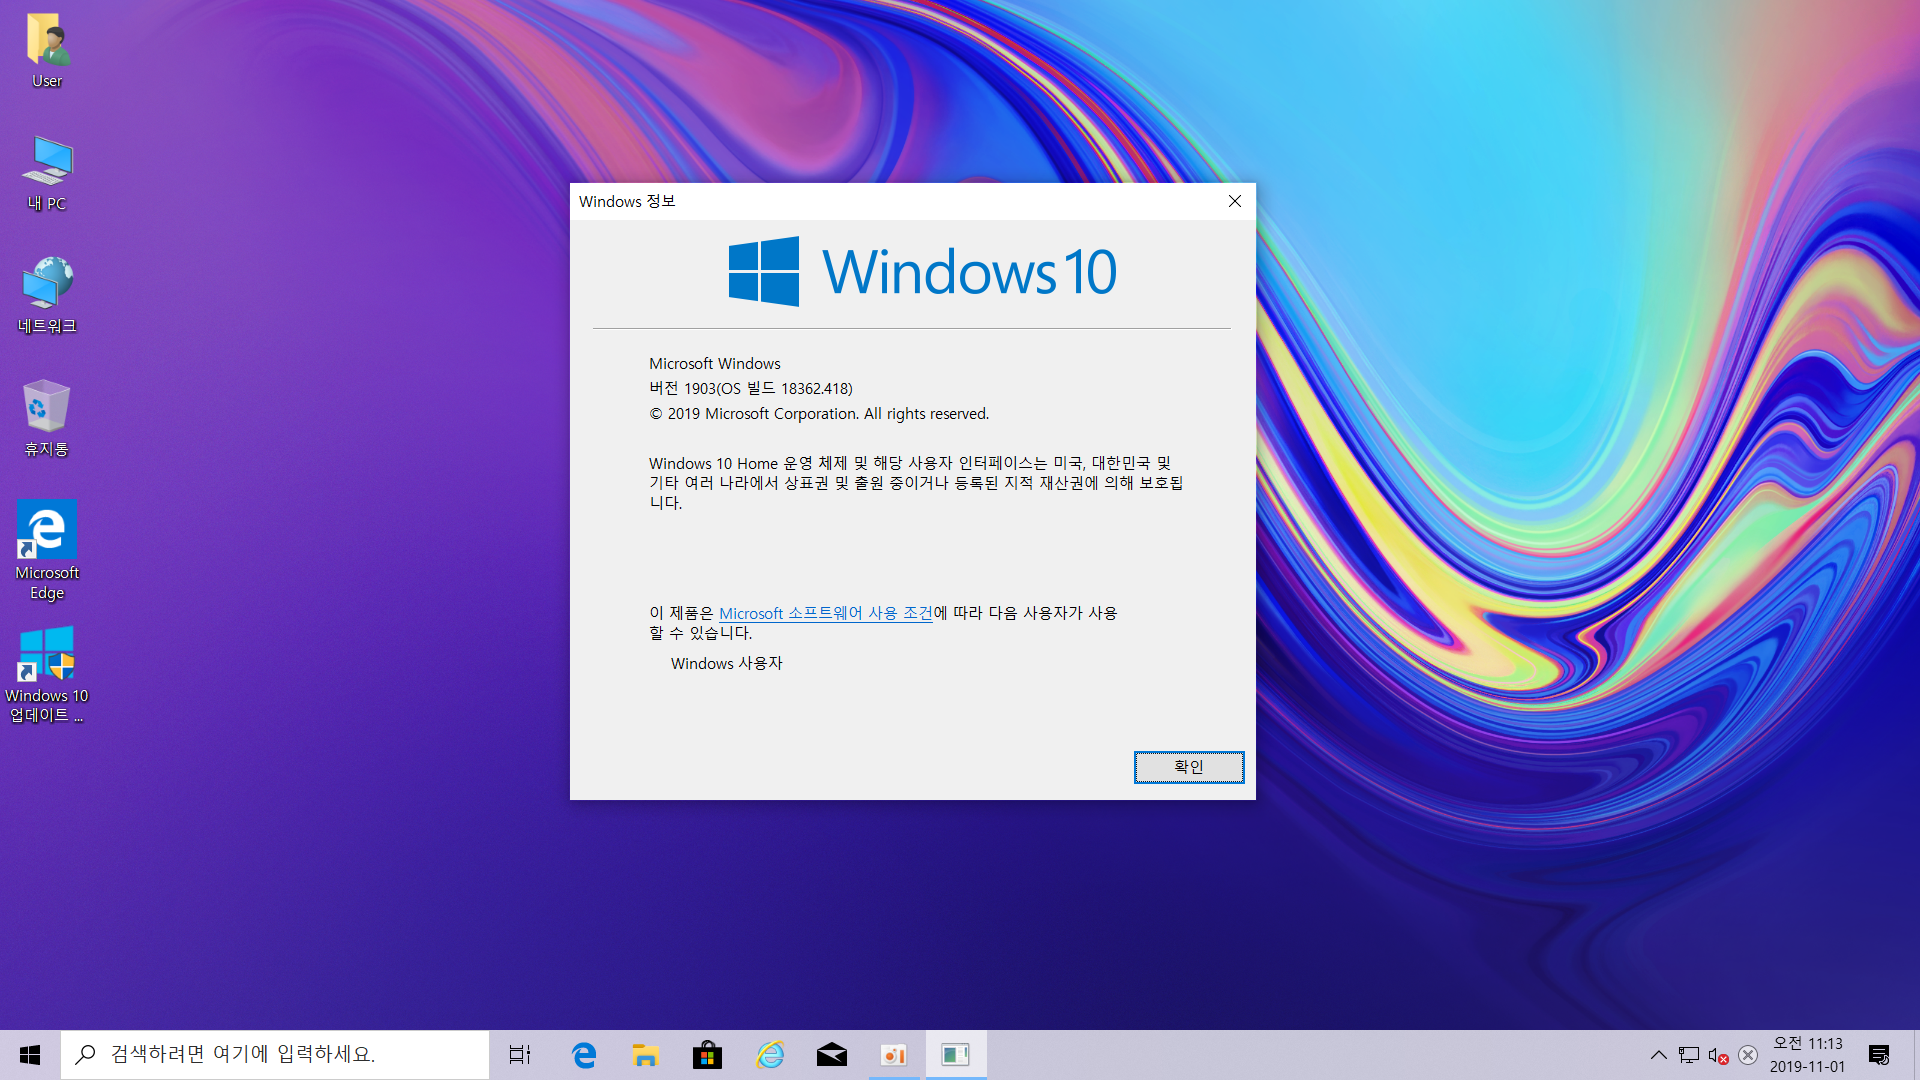
Task: Open Microsoft Store from taskbar
Action: tap(707, 1055)
